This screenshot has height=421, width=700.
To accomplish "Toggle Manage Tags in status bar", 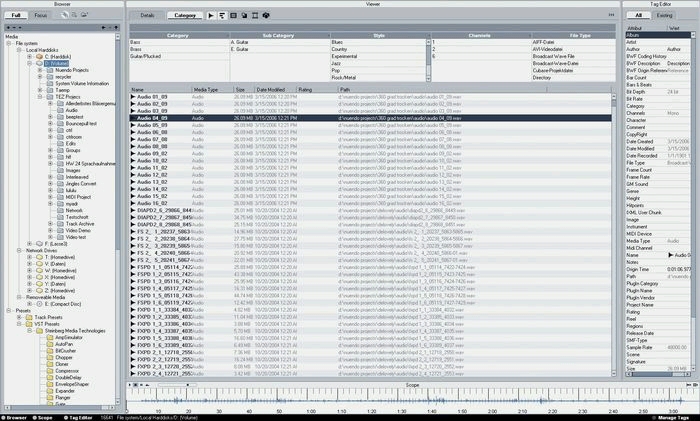I will [671, 418].
